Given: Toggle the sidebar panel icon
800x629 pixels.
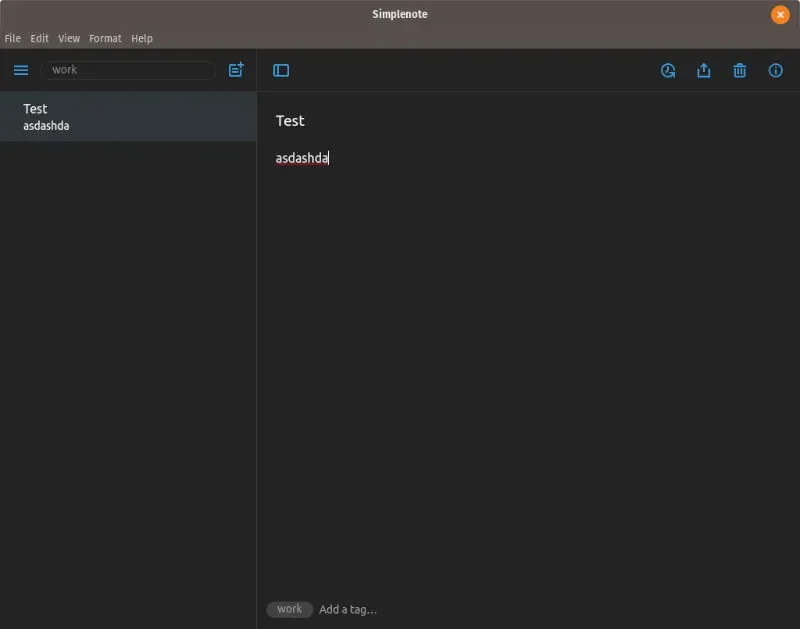Looking at the screenshot, I should [x=281, y=70].
